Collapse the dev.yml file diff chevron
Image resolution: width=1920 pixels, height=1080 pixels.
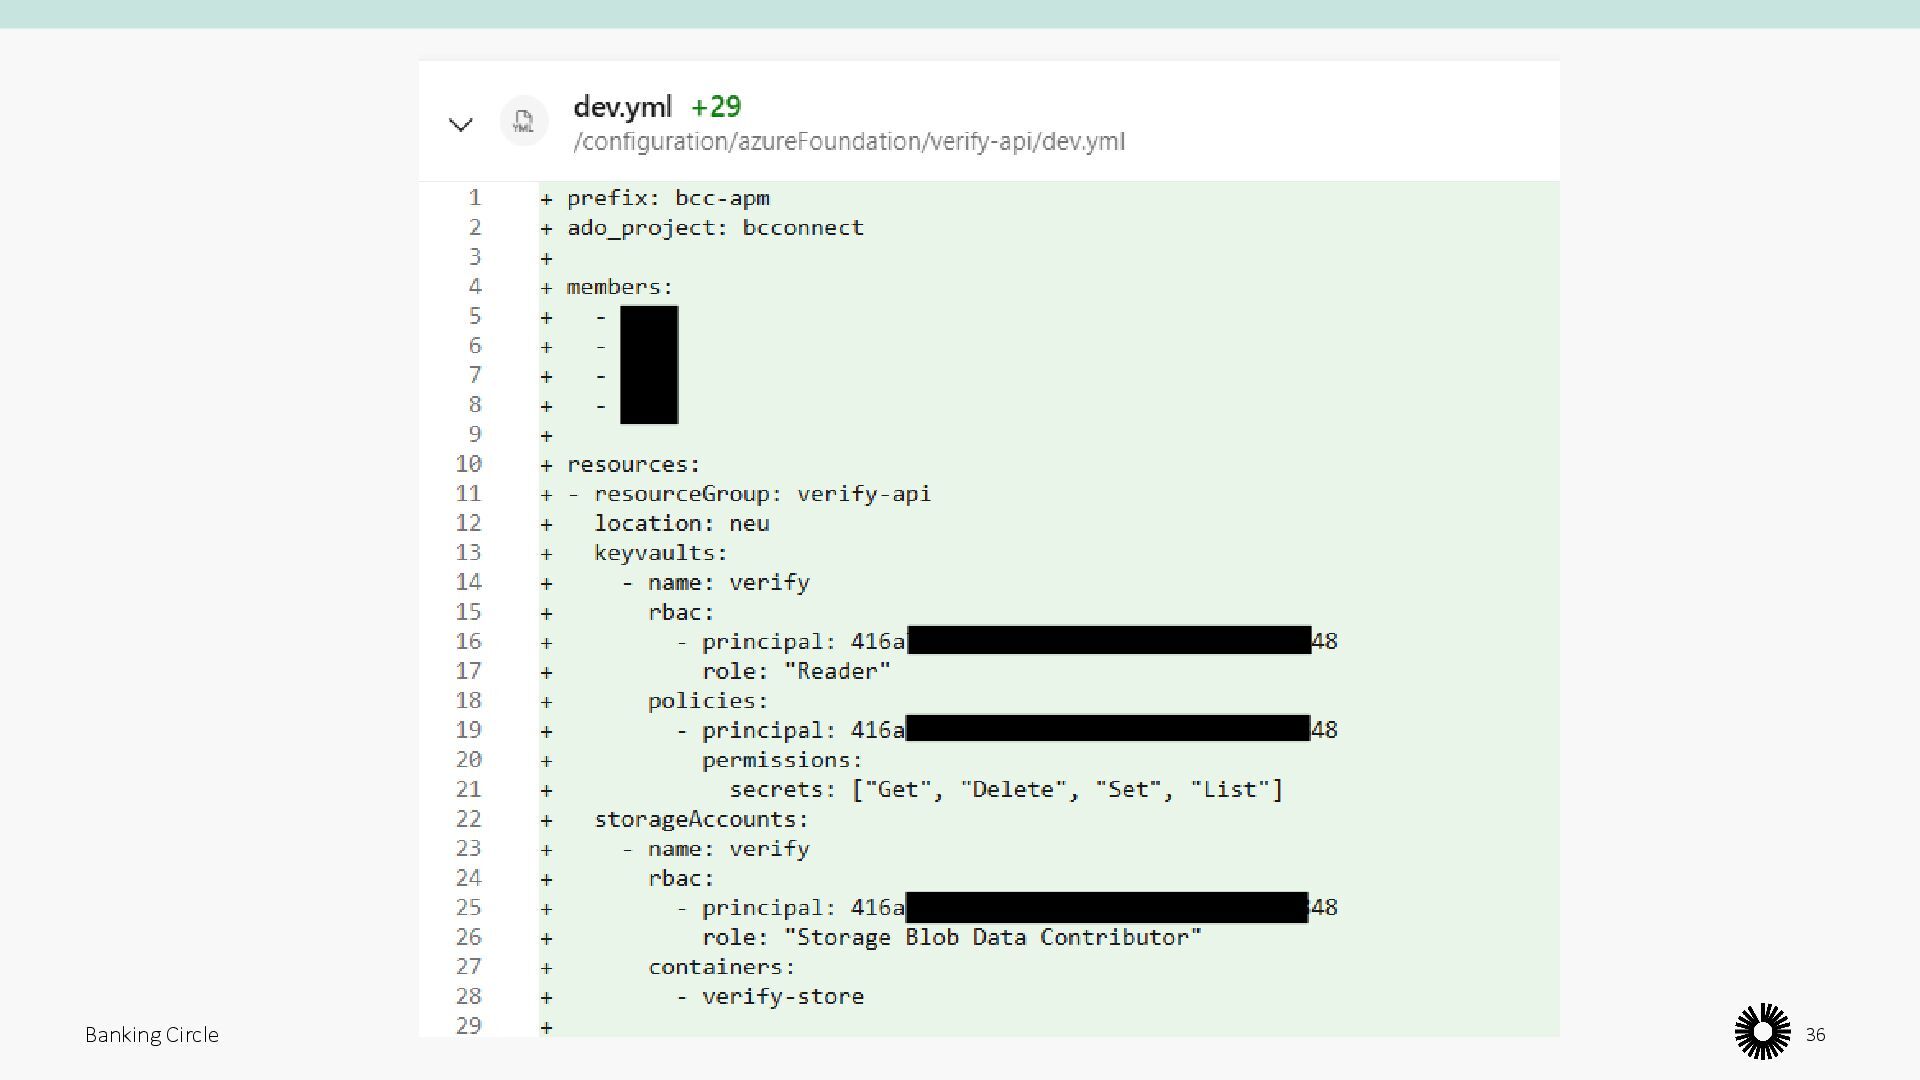pos(460,125)
